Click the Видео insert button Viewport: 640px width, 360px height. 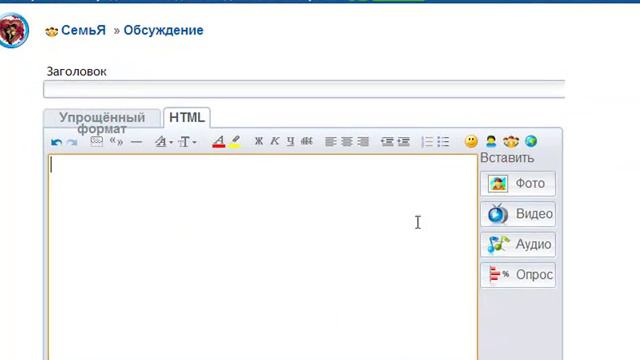tap(518, 214)
